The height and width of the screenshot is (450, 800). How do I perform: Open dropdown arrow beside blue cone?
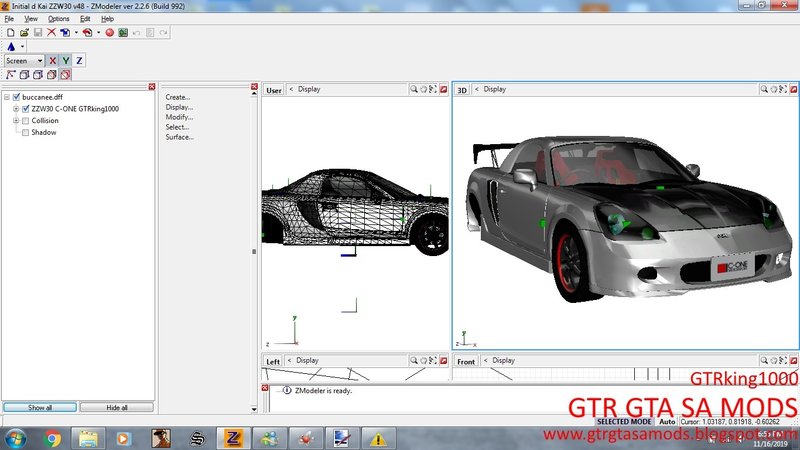[22, 46]
